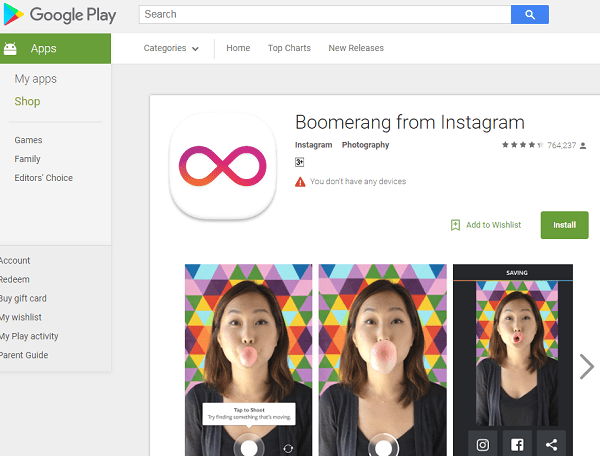The width and height of the screenshot is (600, 456).
Task: Click the generic share icon in the SAVING screenshot
Action: tap(551, 445)
